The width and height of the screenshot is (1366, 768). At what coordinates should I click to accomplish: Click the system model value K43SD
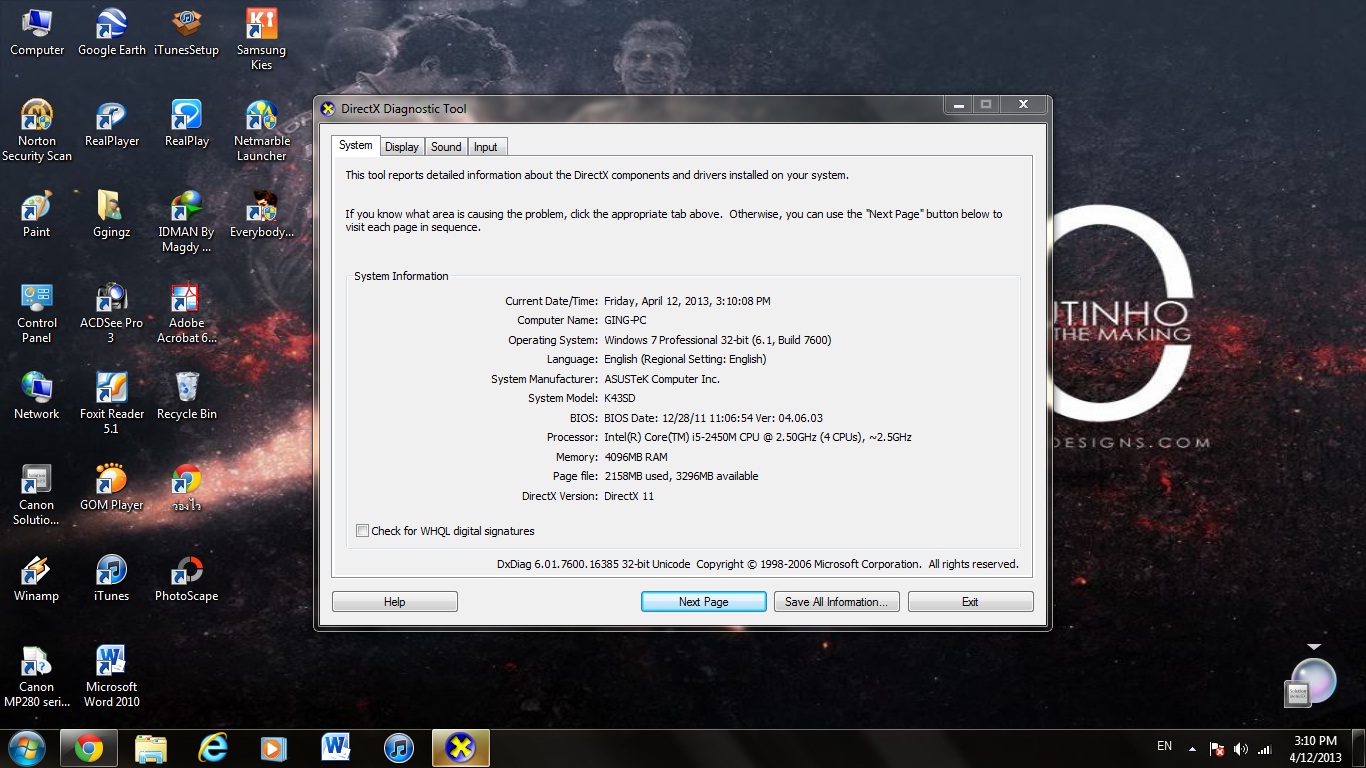621,398
